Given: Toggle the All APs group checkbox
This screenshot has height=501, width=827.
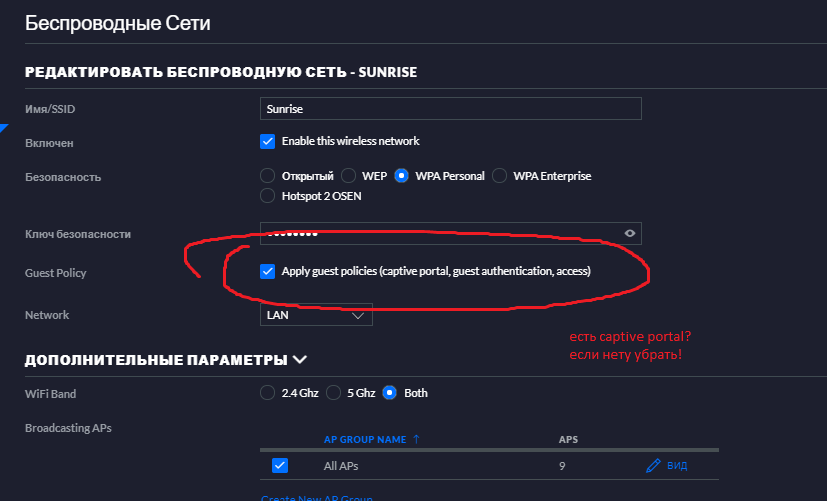Looking at the screenshot, I should [280, 466].
